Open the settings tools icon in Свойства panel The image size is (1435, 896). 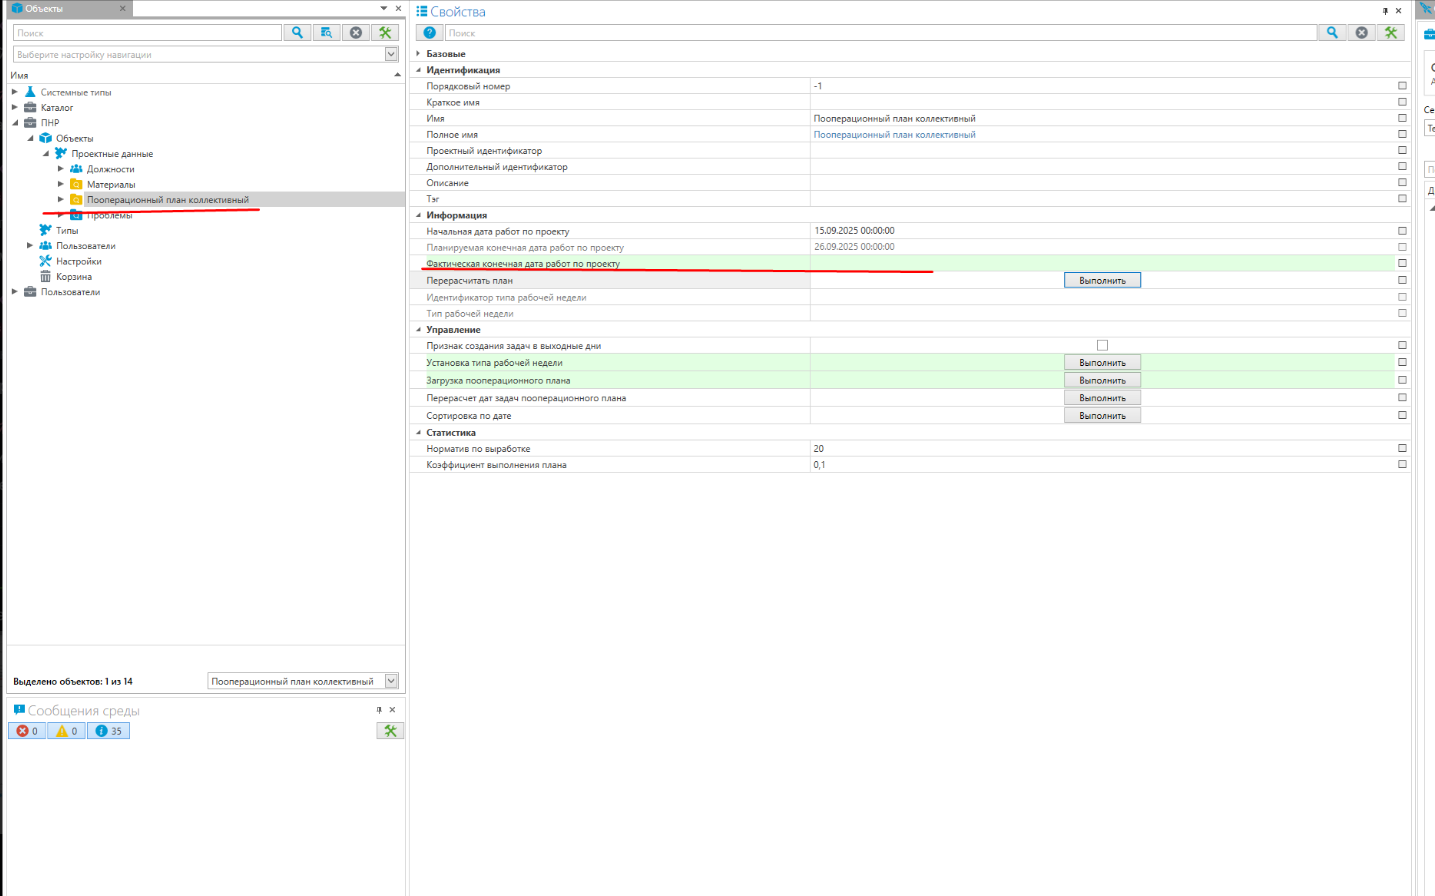point(1390,33)
